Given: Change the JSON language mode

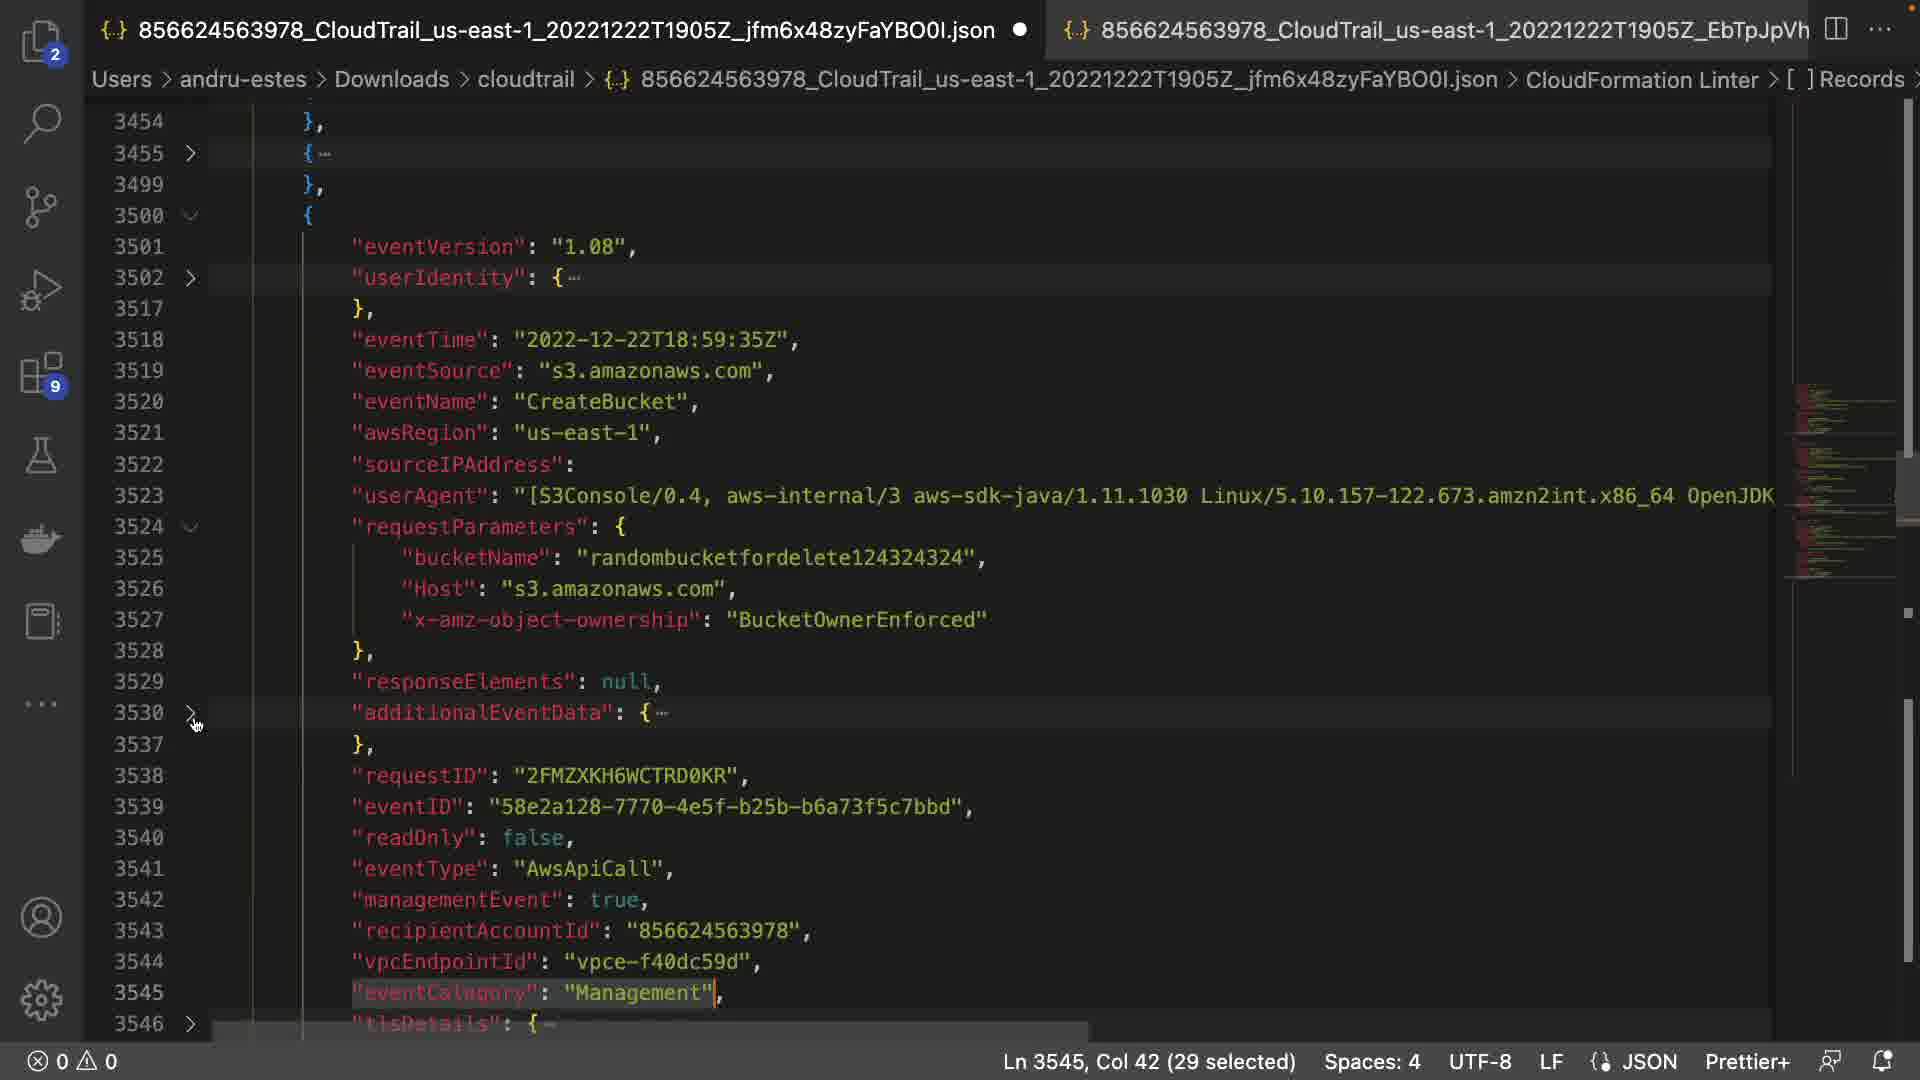Looking at the screenshot, I should 1648,1061.
